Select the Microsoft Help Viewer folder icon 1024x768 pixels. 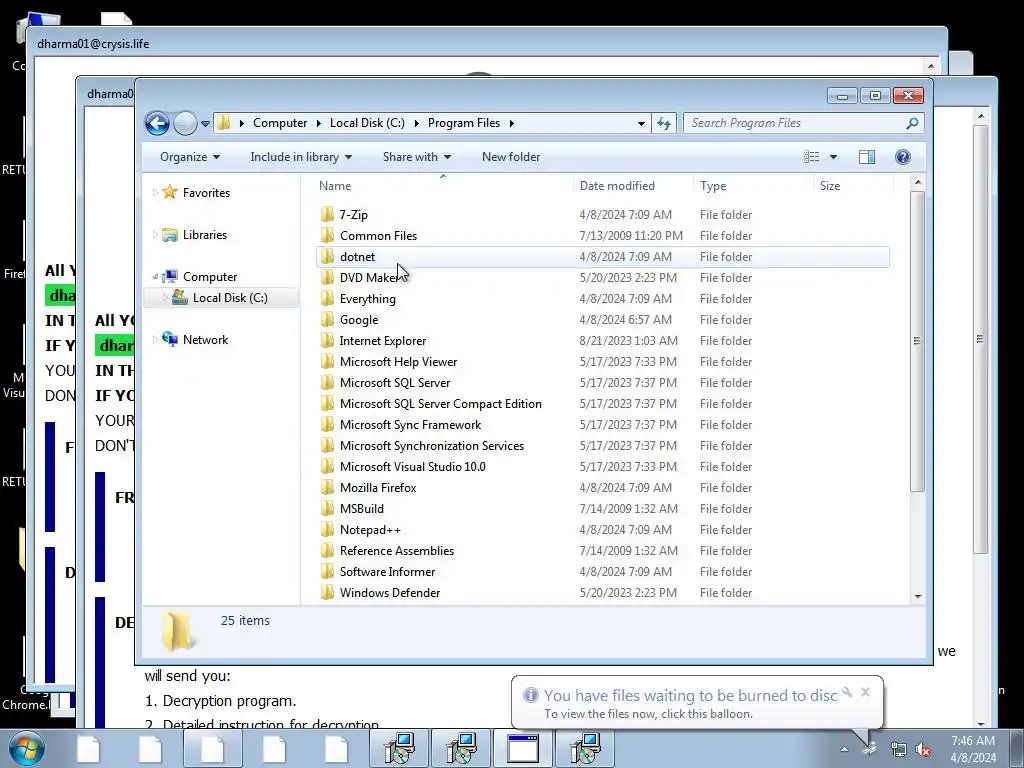coord(327,361)
